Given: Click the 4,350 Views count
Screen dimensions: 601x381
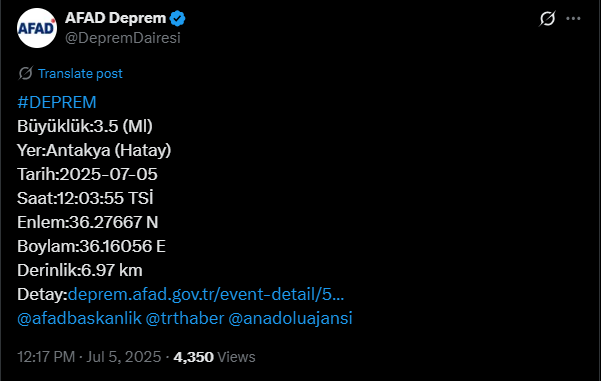Looking at the screenshot, I should click(214, 357).
